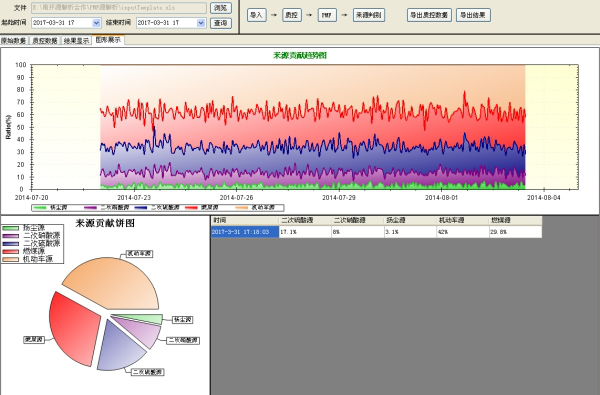Click the 文件 file path input field
This screenshot has width=600, height=395.
tap(119, 8)
